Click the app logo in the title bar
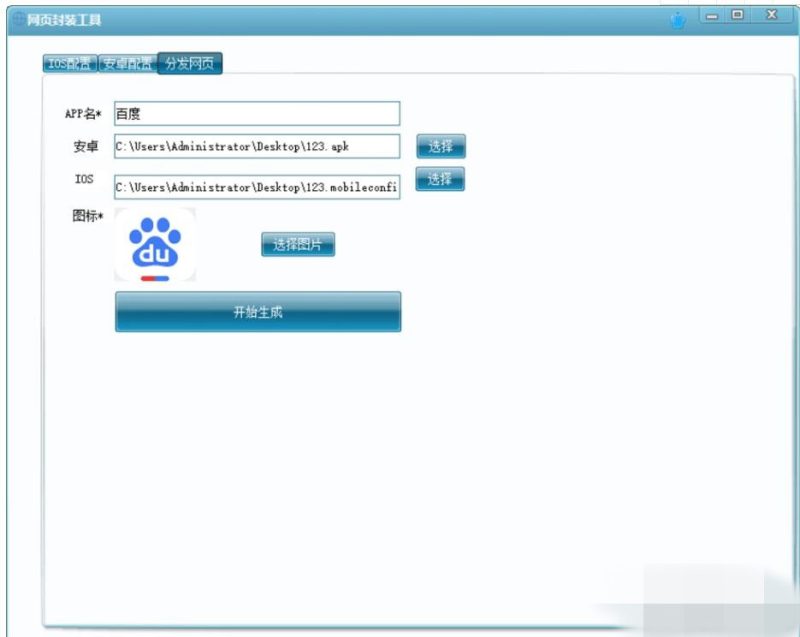This screenshot has width=800, height=637. coord(19,20)
